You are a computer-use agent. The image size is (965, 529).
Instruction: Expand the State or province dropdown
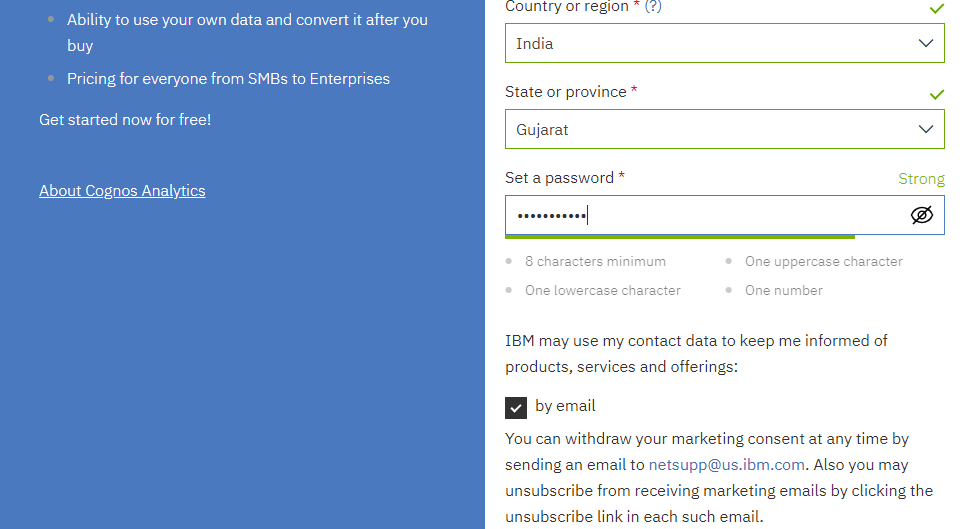pos(724,129)
